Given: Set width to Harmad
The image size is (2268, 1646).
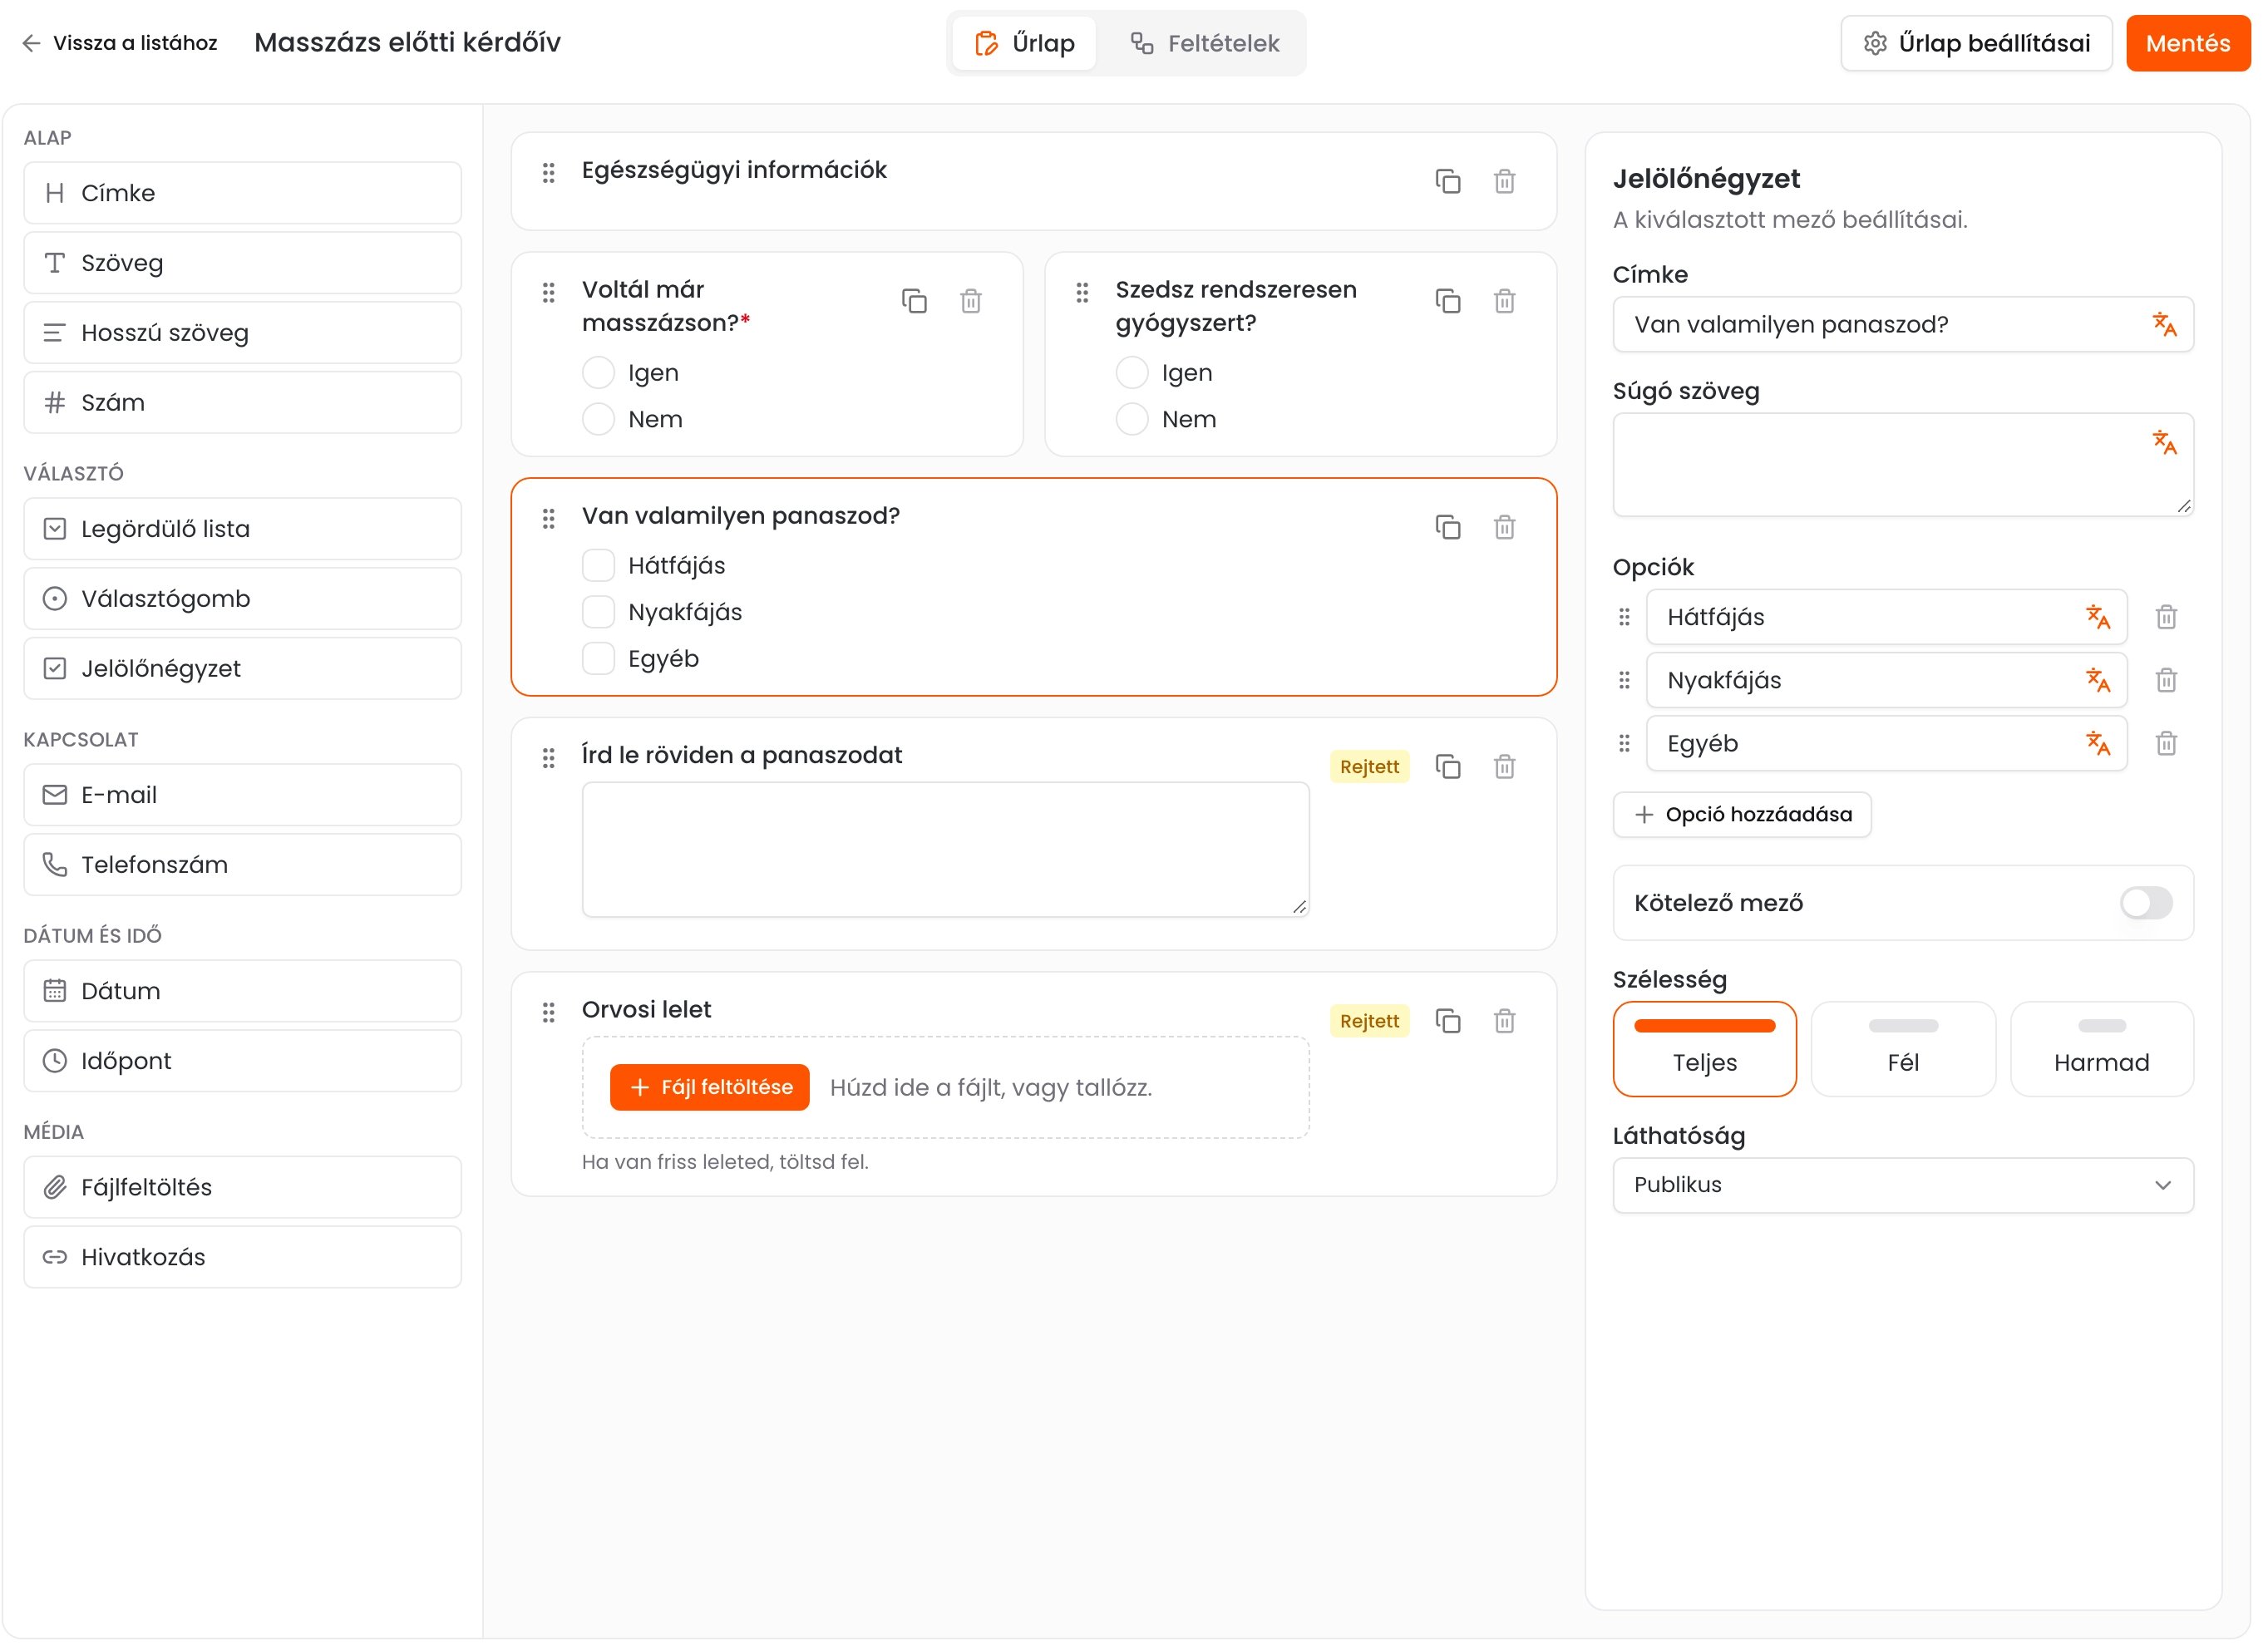Looking at the screenshot, I should click(x=2102, y=1049).
